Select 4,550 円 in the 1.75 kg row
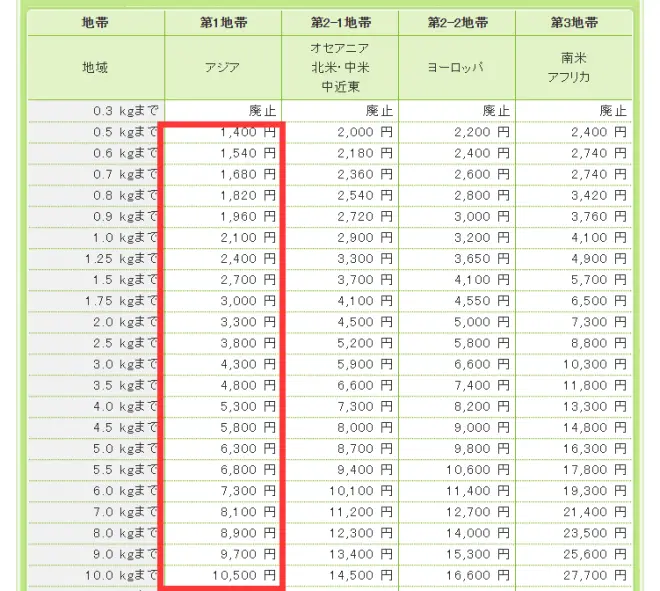The height and width of the screenshot is (591, 660). (482, 301)
